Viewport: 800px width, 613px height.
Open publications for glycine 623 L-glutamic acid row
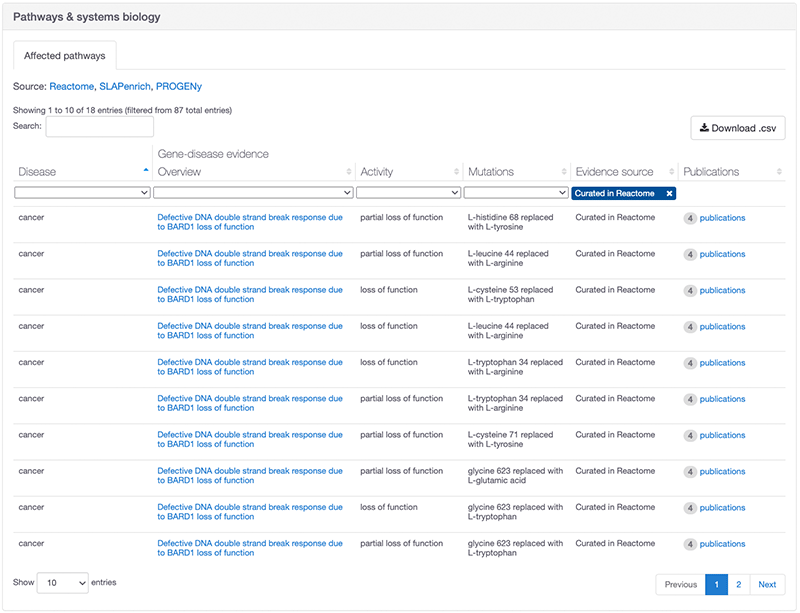coord(722,472)
